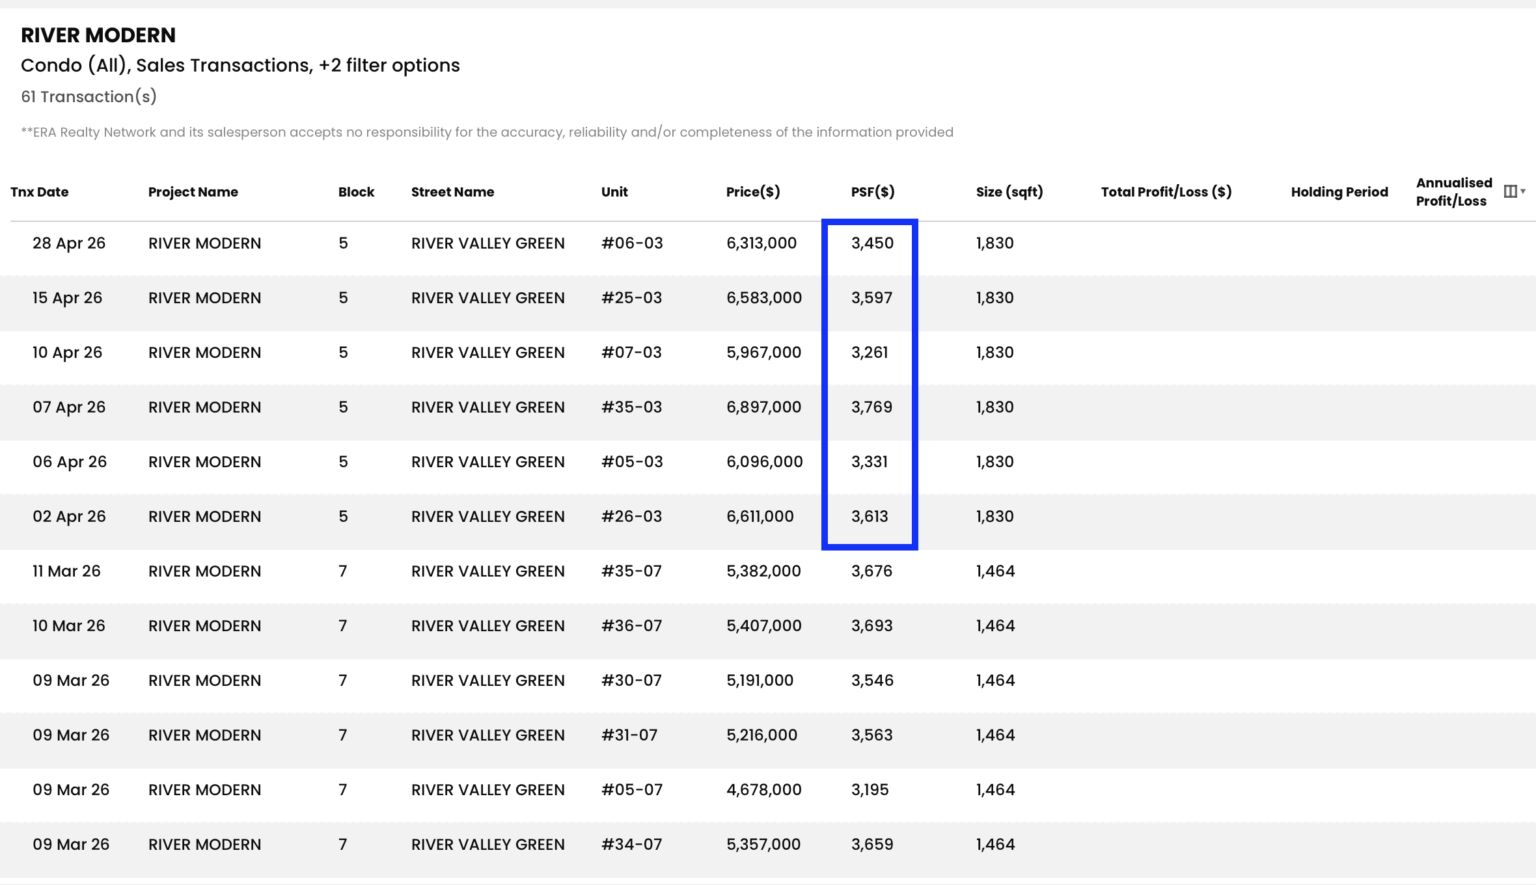Expand the column settings dropdown arrow
The height and width of the screenshot is (885, 1536).
tap(1523, 191)
